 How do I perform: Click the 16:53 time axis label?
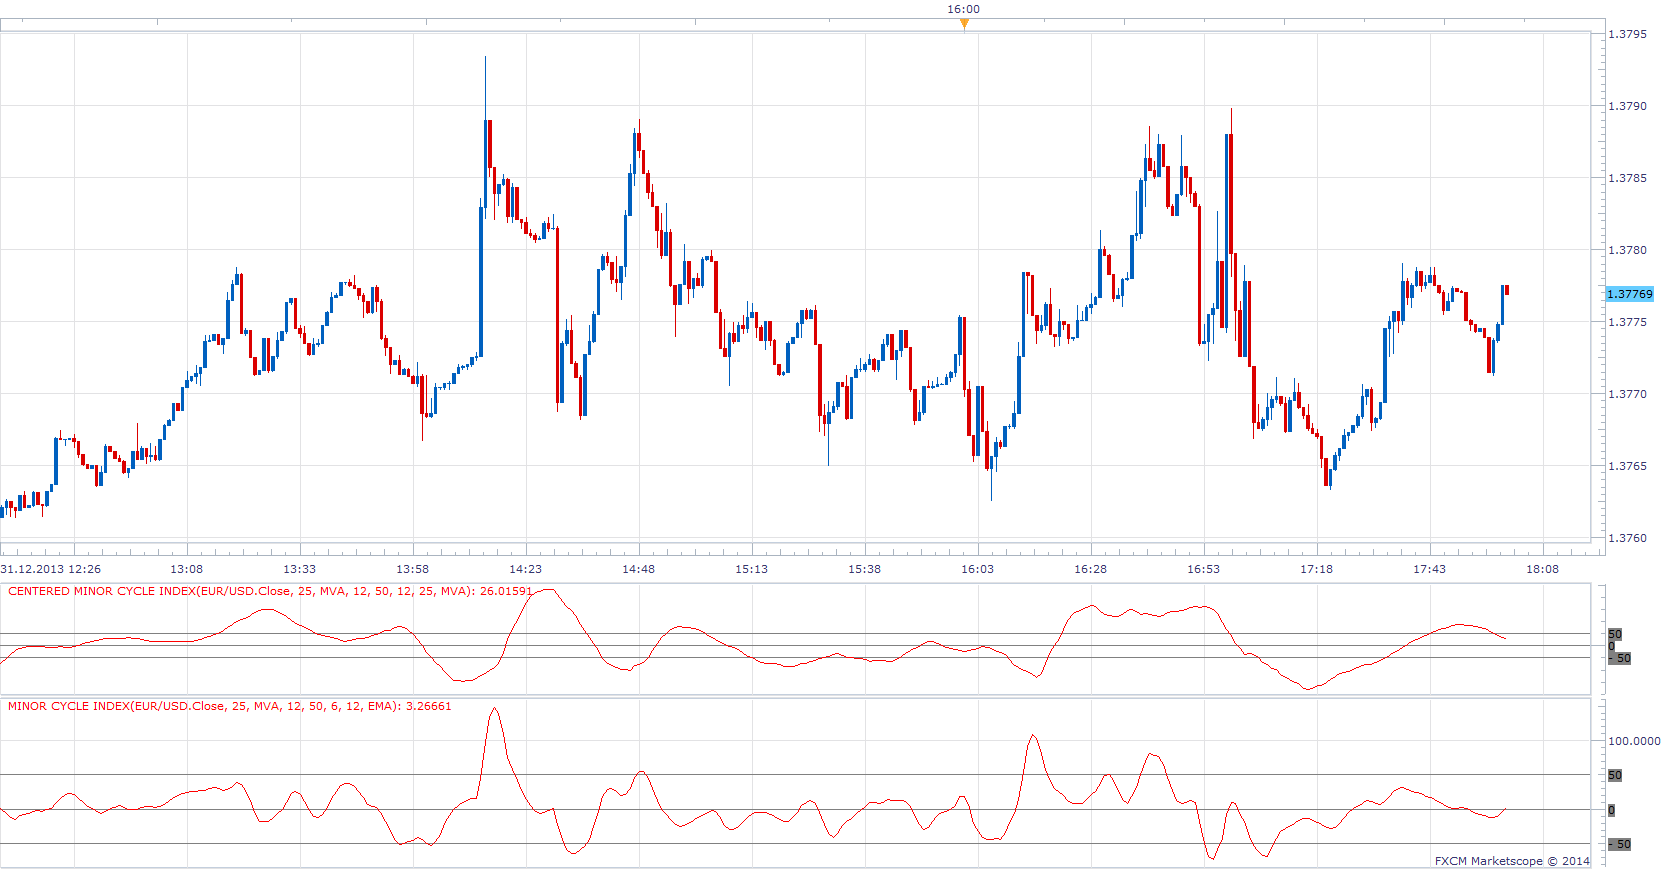pos(1203,569)
